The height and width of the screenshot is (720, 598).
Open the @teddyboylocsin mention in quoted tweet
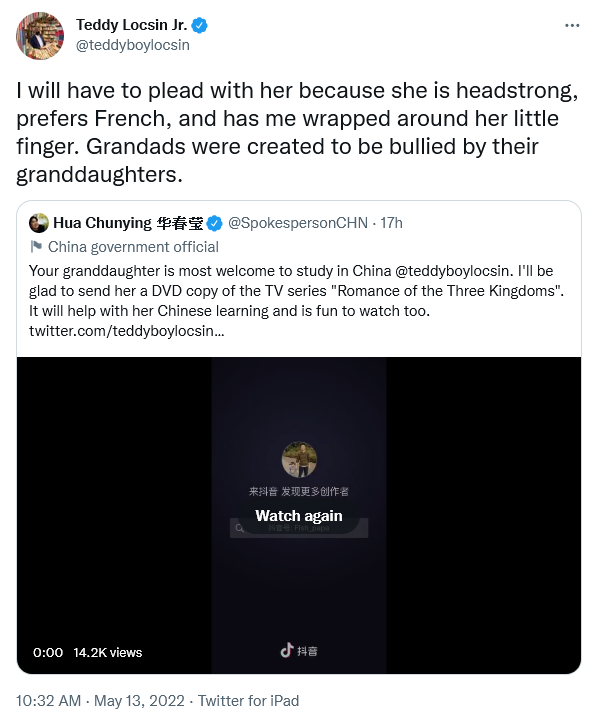[452, 271]
